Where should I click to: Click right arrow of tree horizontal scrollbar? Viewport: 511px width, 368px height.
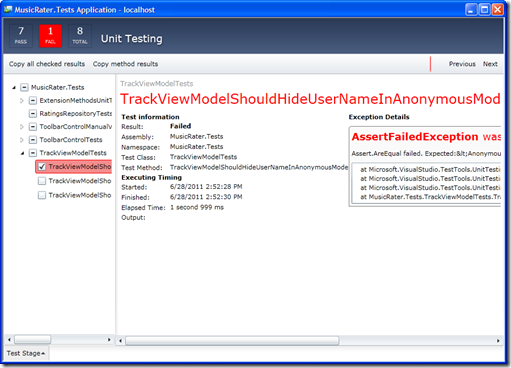(109, 340)
